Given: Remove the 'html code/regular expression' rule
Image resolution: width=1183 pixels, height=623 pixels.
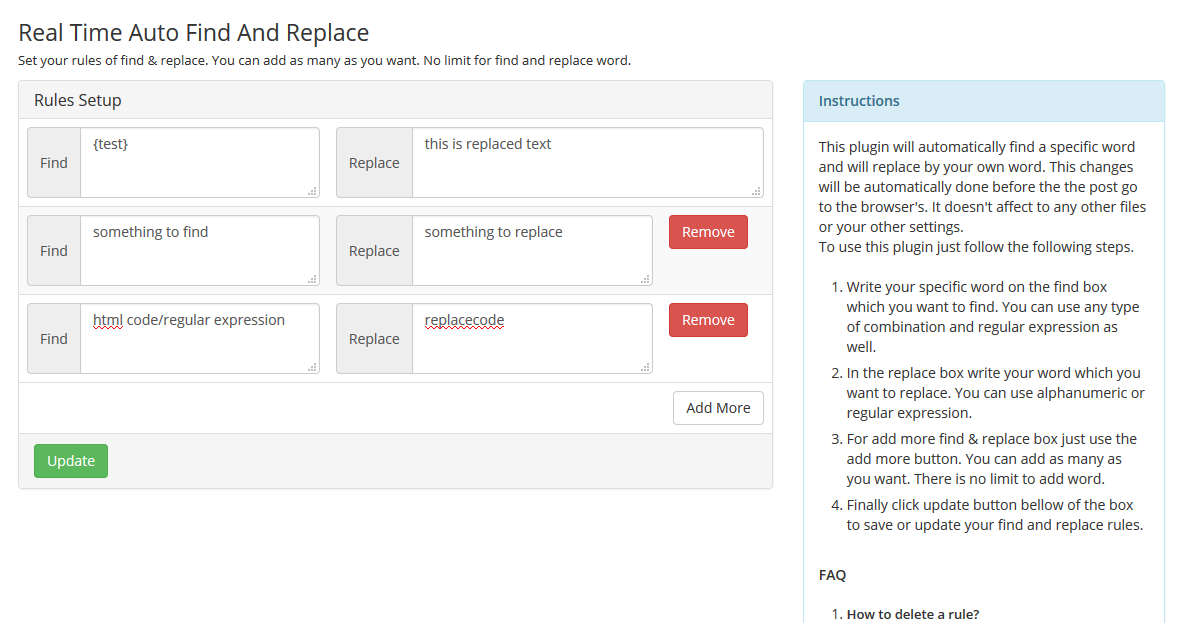Looking at the screenshot, I should (708, 320).
